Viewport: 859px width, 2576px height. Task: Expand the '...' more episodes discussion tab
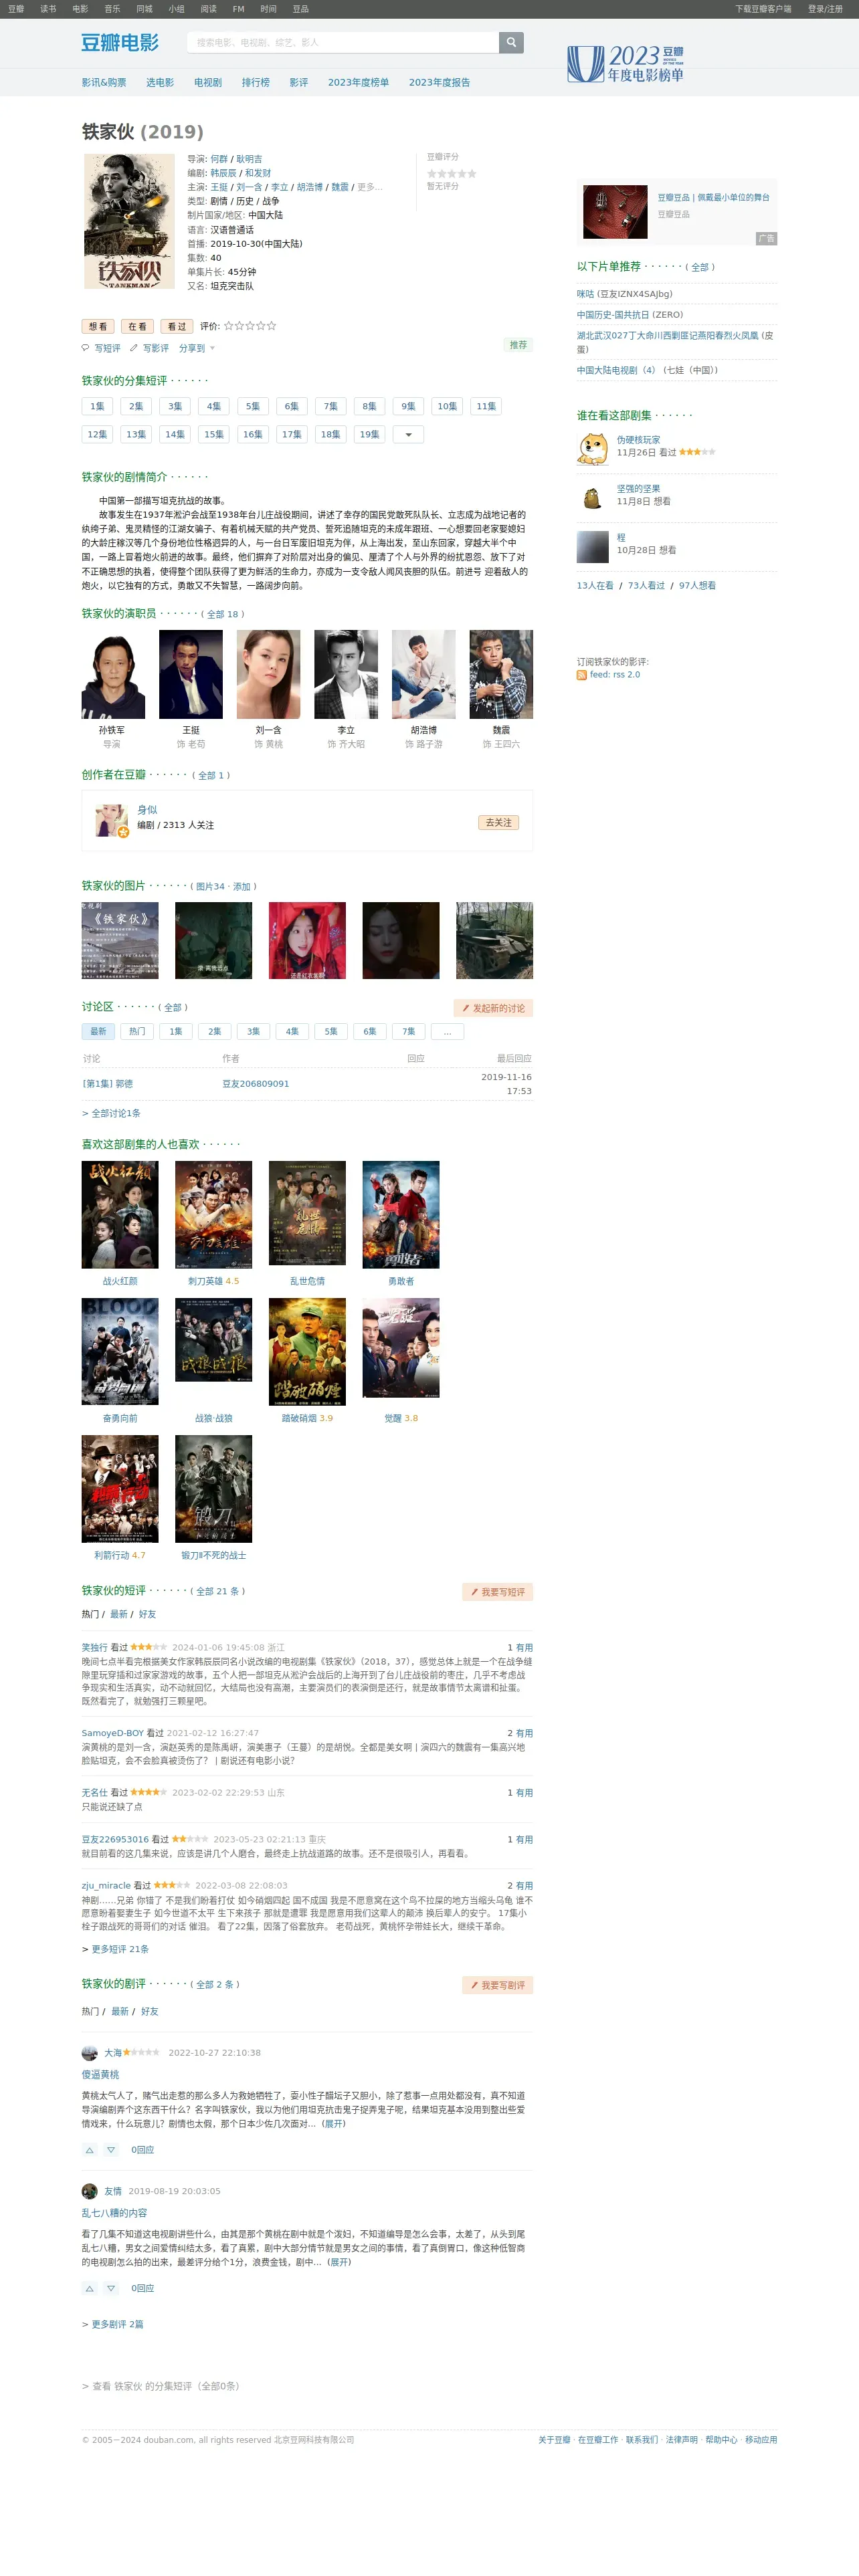pyautogui.click(x=447, y=1031)
